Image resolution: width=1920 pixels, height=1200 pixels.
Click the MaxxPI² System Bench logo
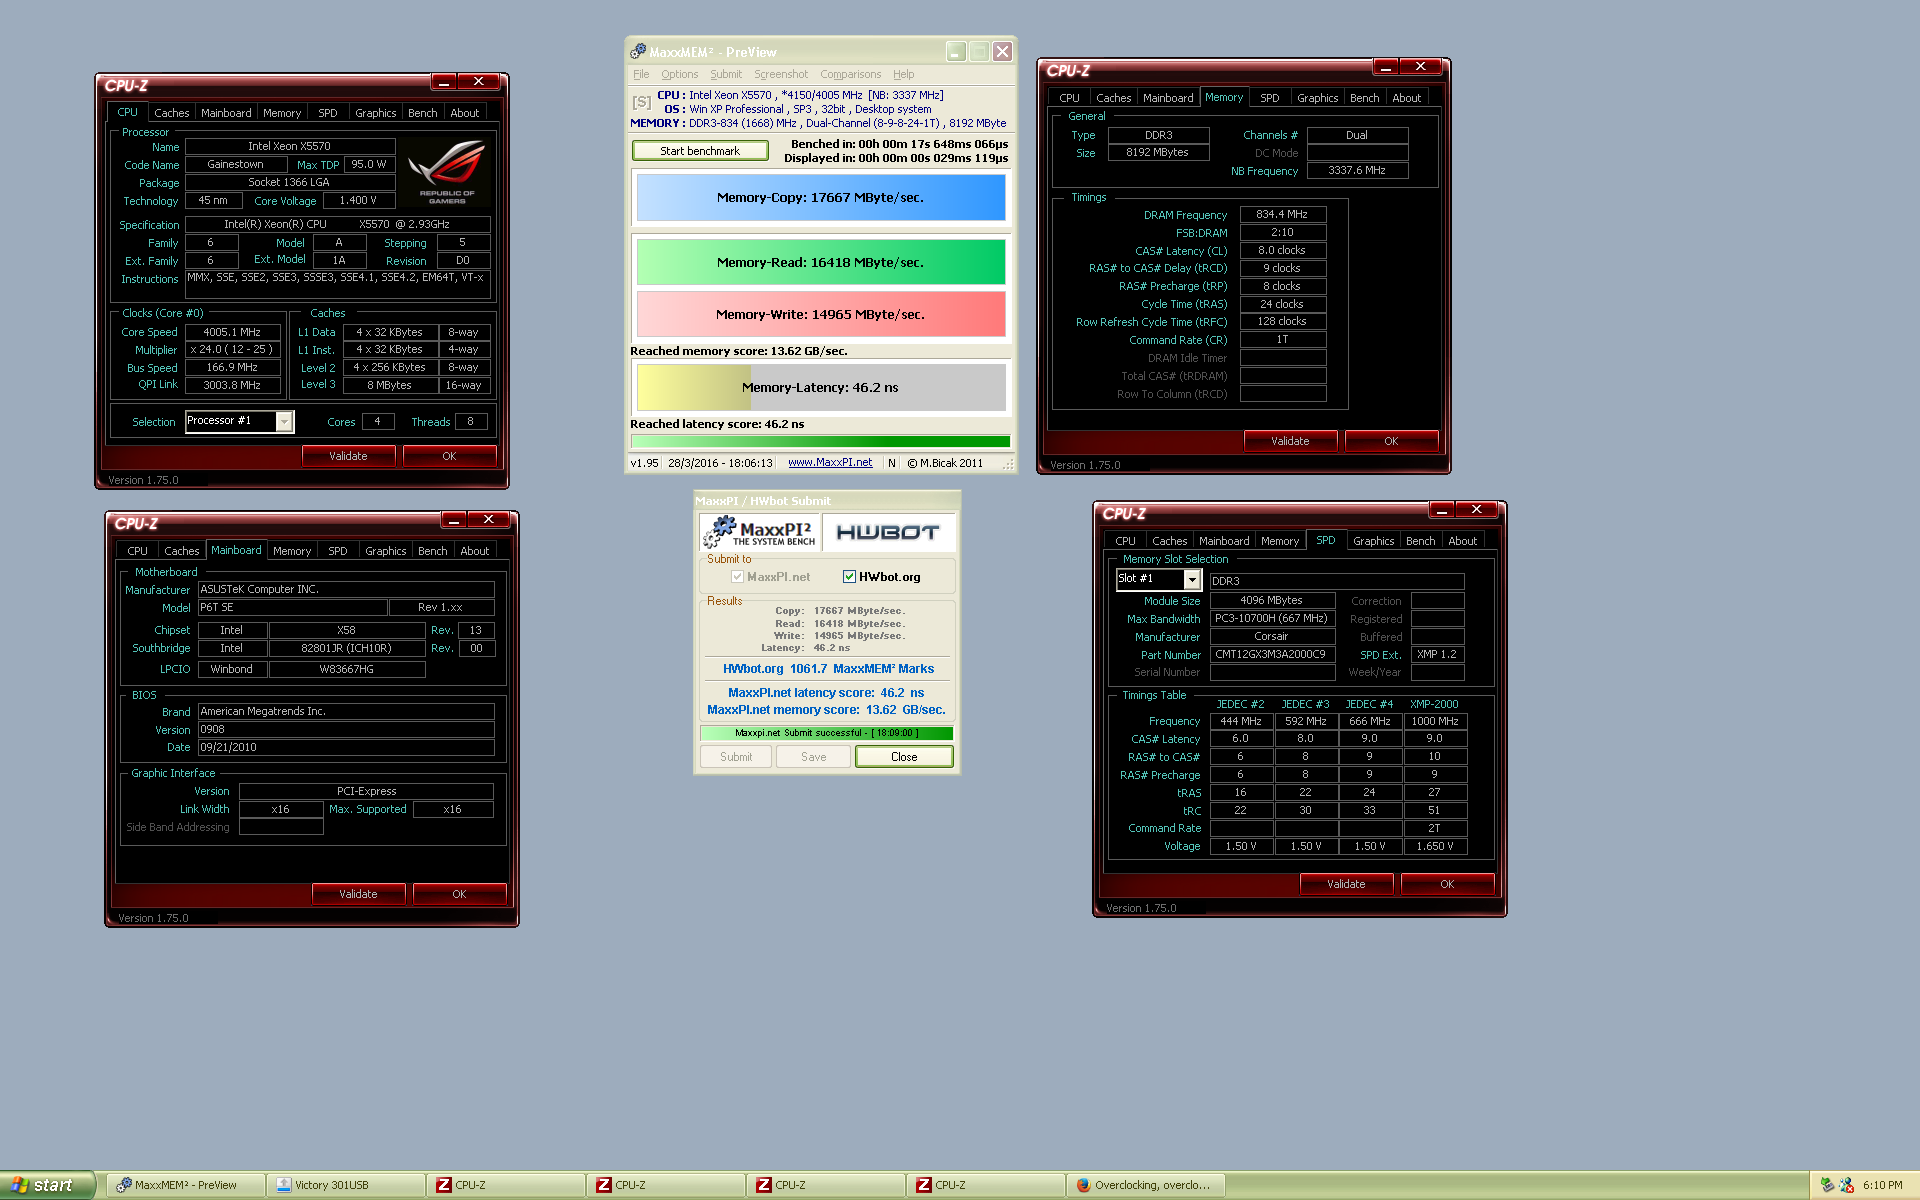tap(760, 532)
